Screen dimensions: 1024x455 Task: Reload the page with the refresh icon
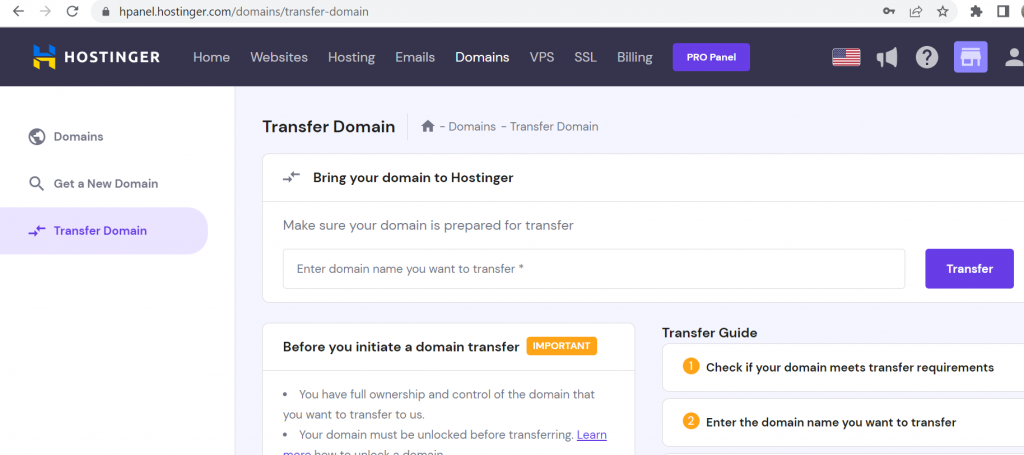(72, 11)
